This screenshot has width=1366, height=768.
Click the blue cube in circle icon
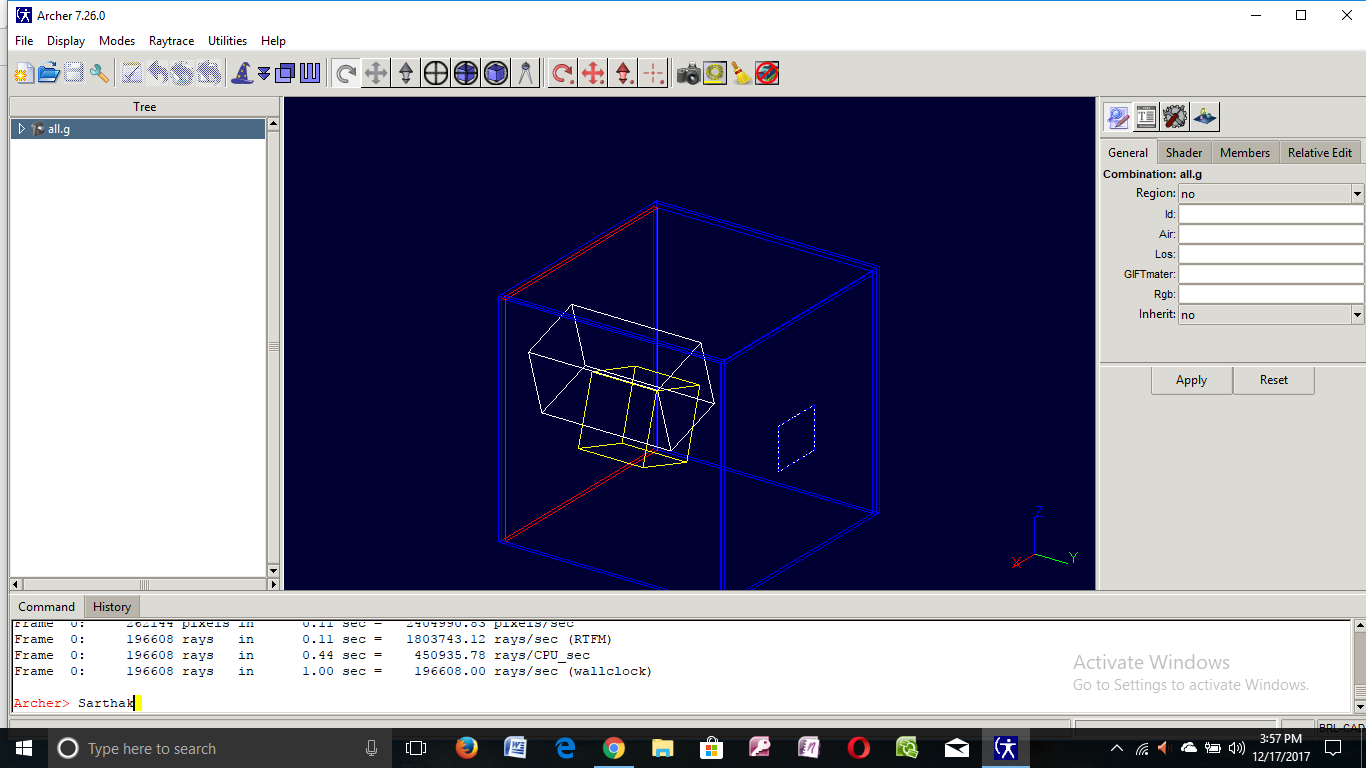click(496, 73)
